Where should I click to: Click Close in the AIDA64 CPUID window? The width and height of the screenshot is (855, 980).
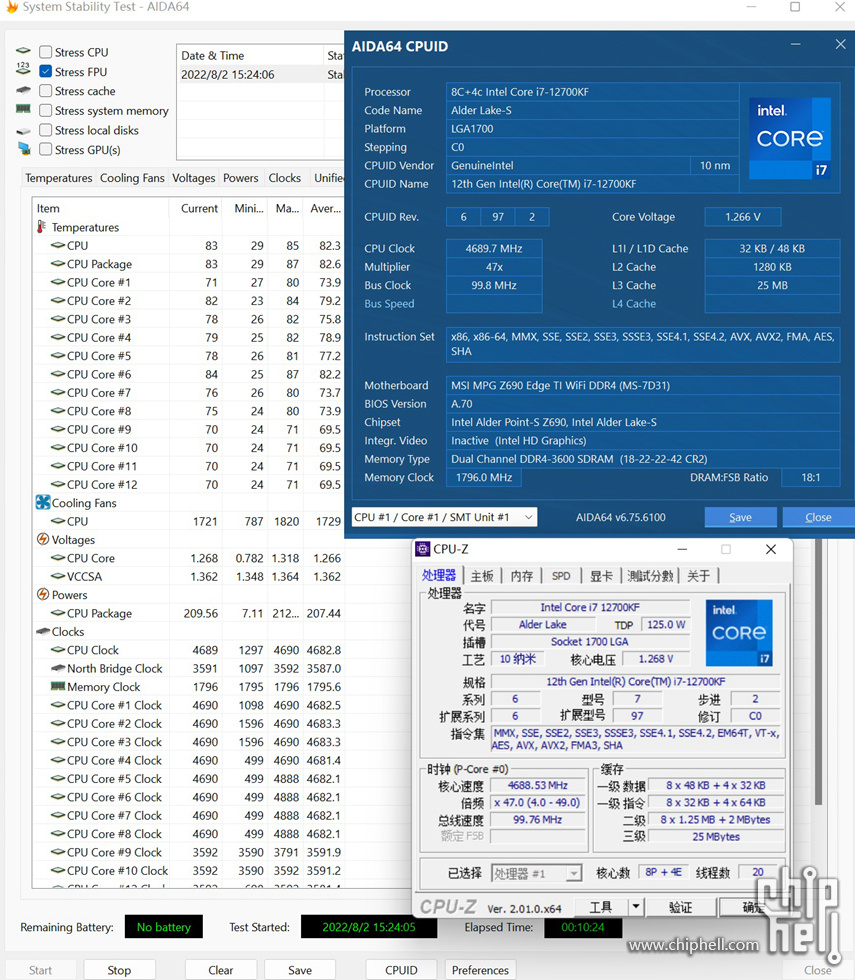point(818,517)
